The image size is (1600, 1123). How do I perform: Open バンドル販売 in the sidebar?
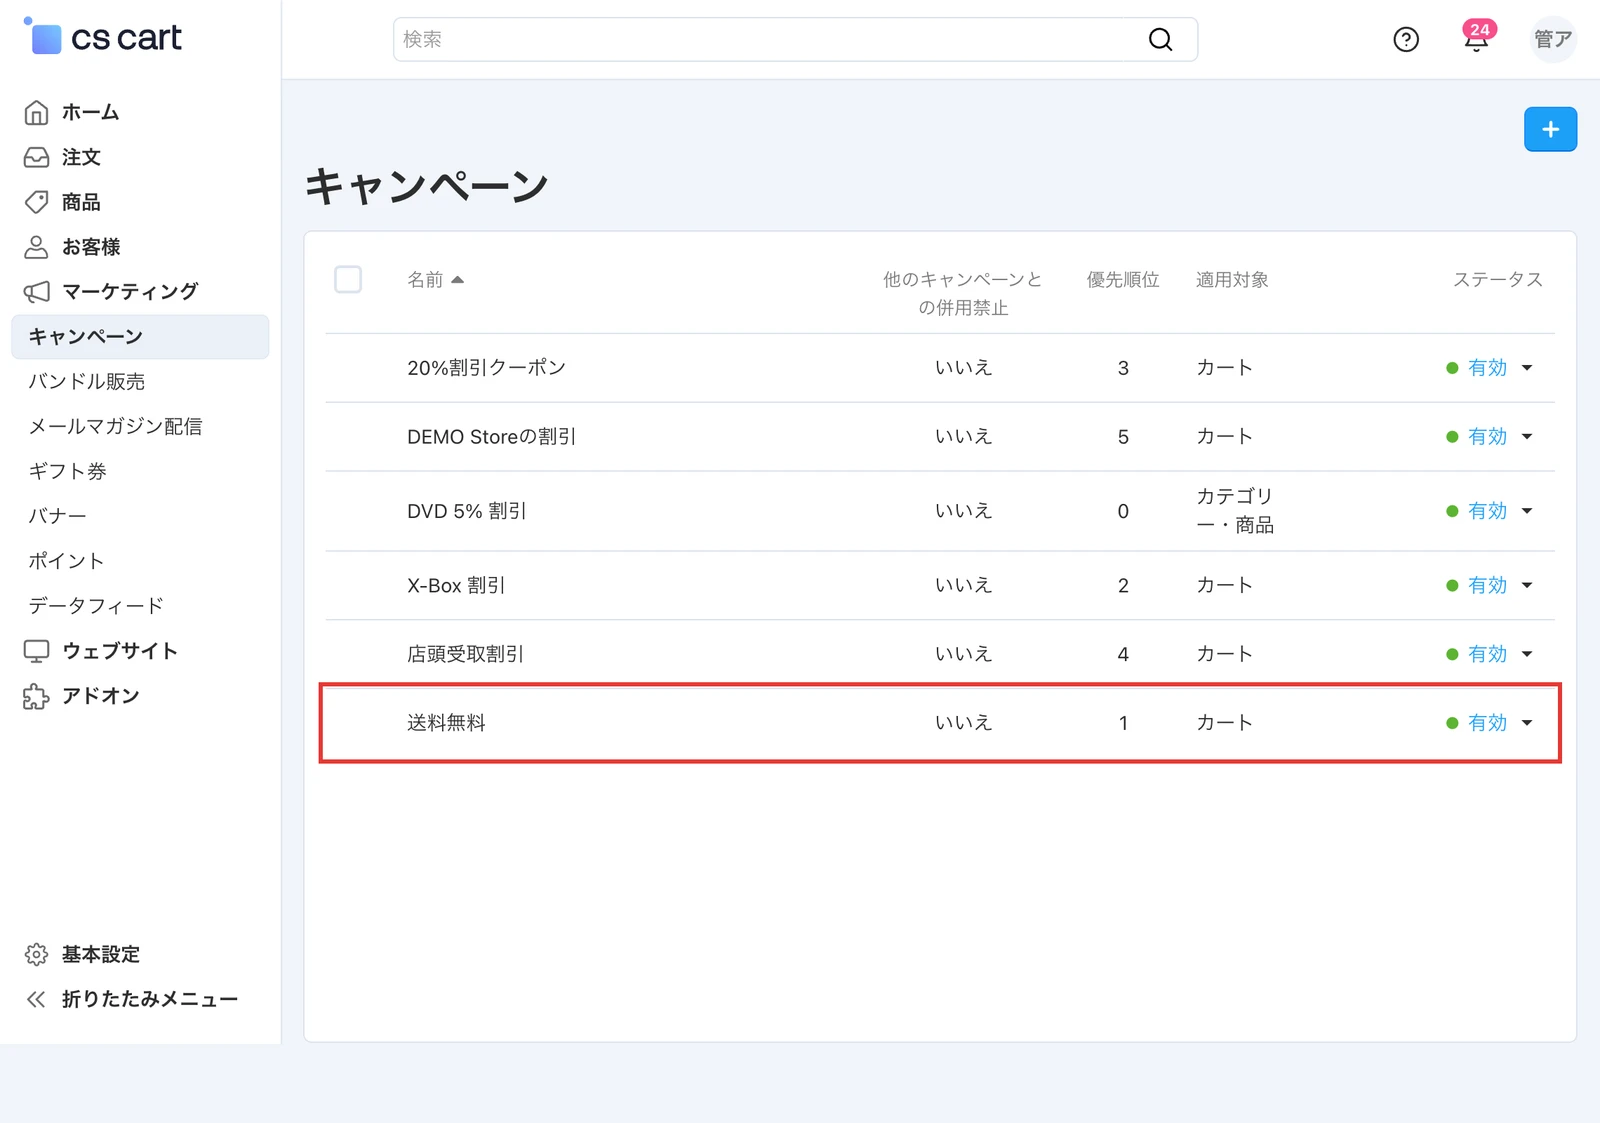pyautogui.click(x=87, y=382)
